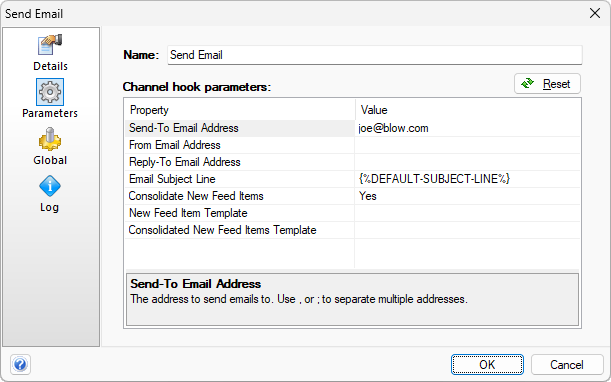611x382 pixels.
Task: Click the Consolidated New Feed Items Template value cell
Action: coord(468,230)
